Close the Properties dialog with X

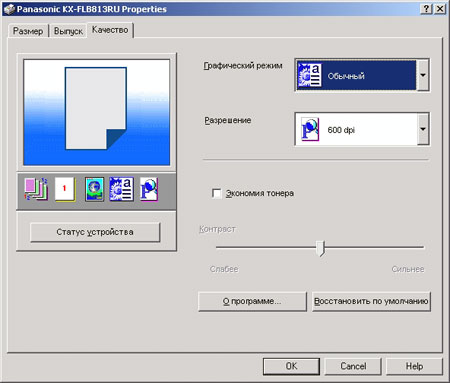[440, 9]
